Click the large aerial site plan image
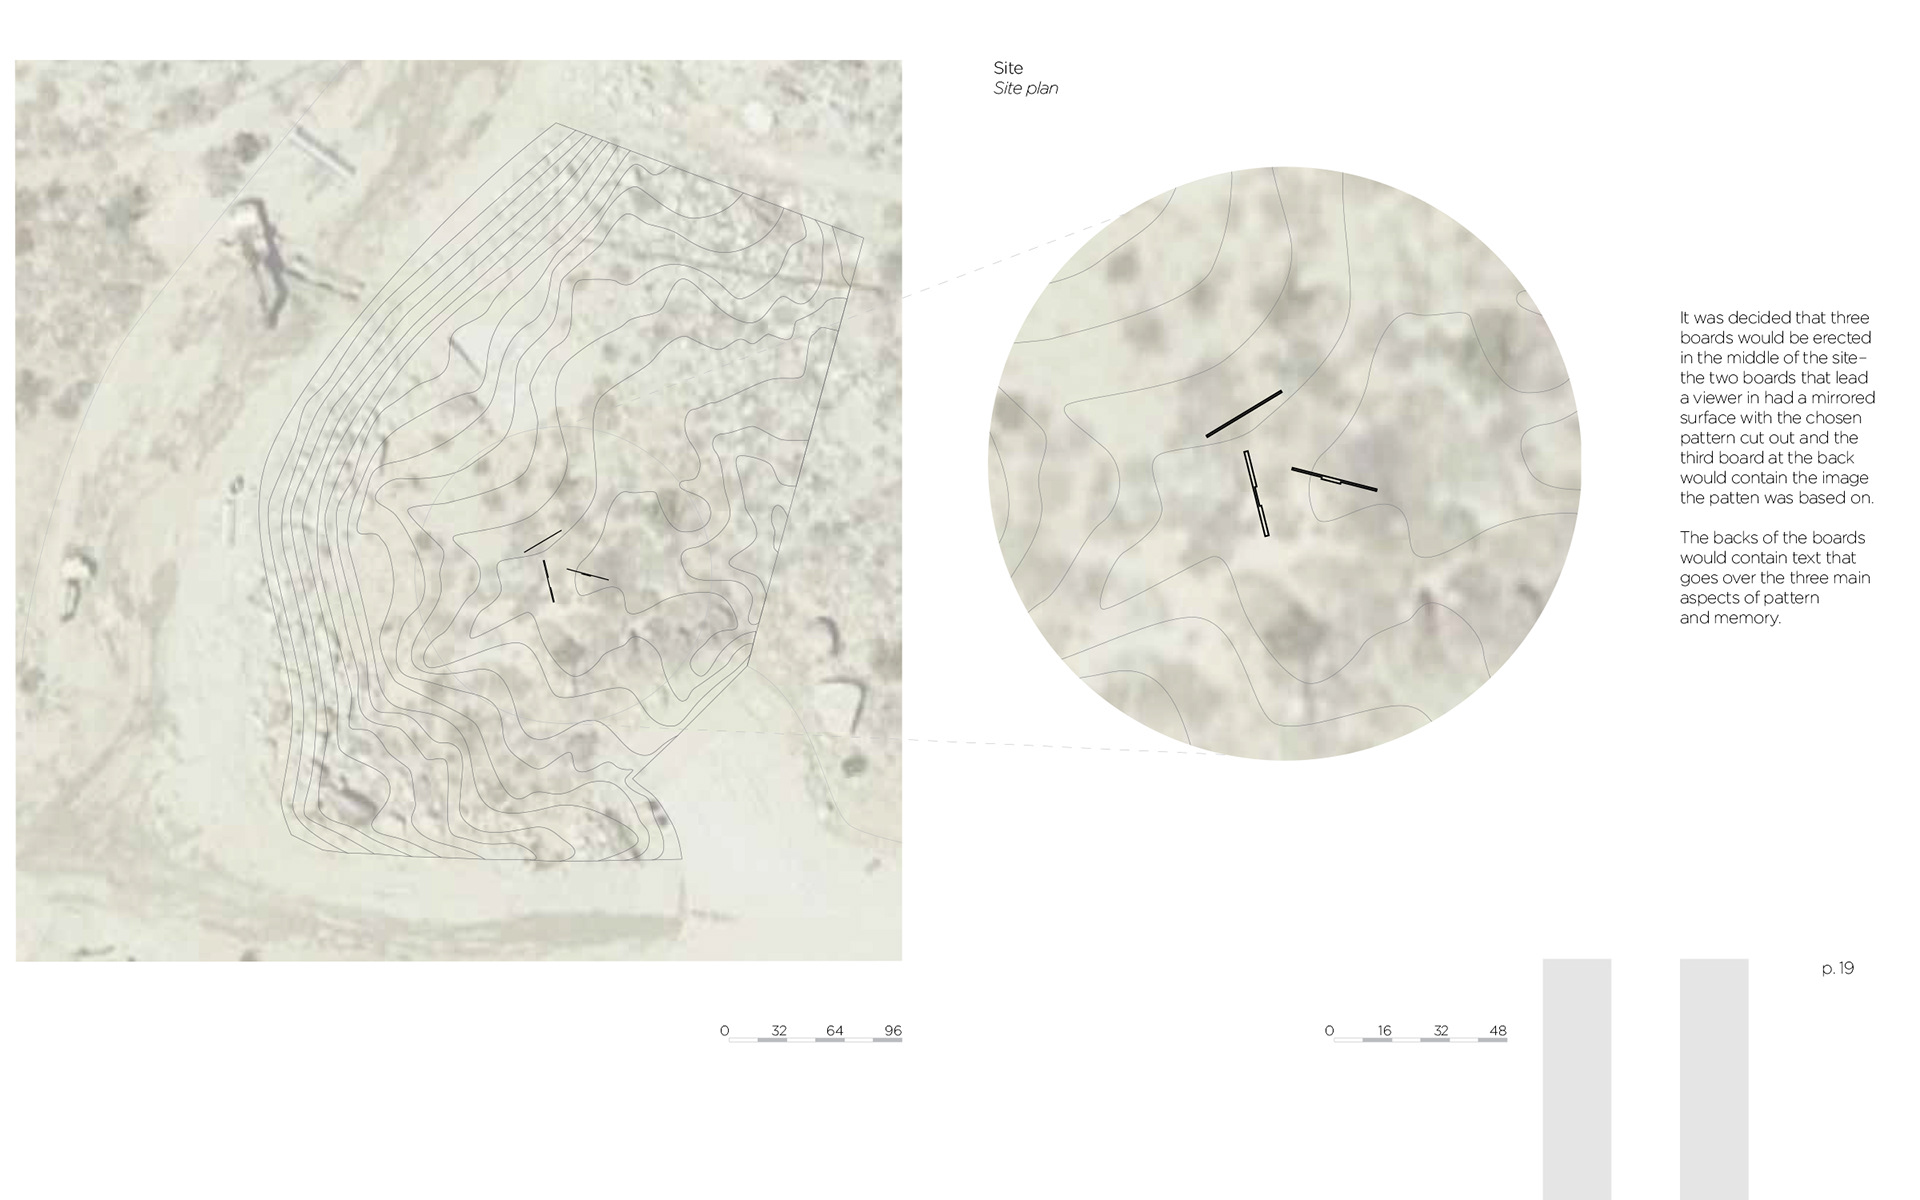Viewport: 1920px width, 1200px height. 458,510
